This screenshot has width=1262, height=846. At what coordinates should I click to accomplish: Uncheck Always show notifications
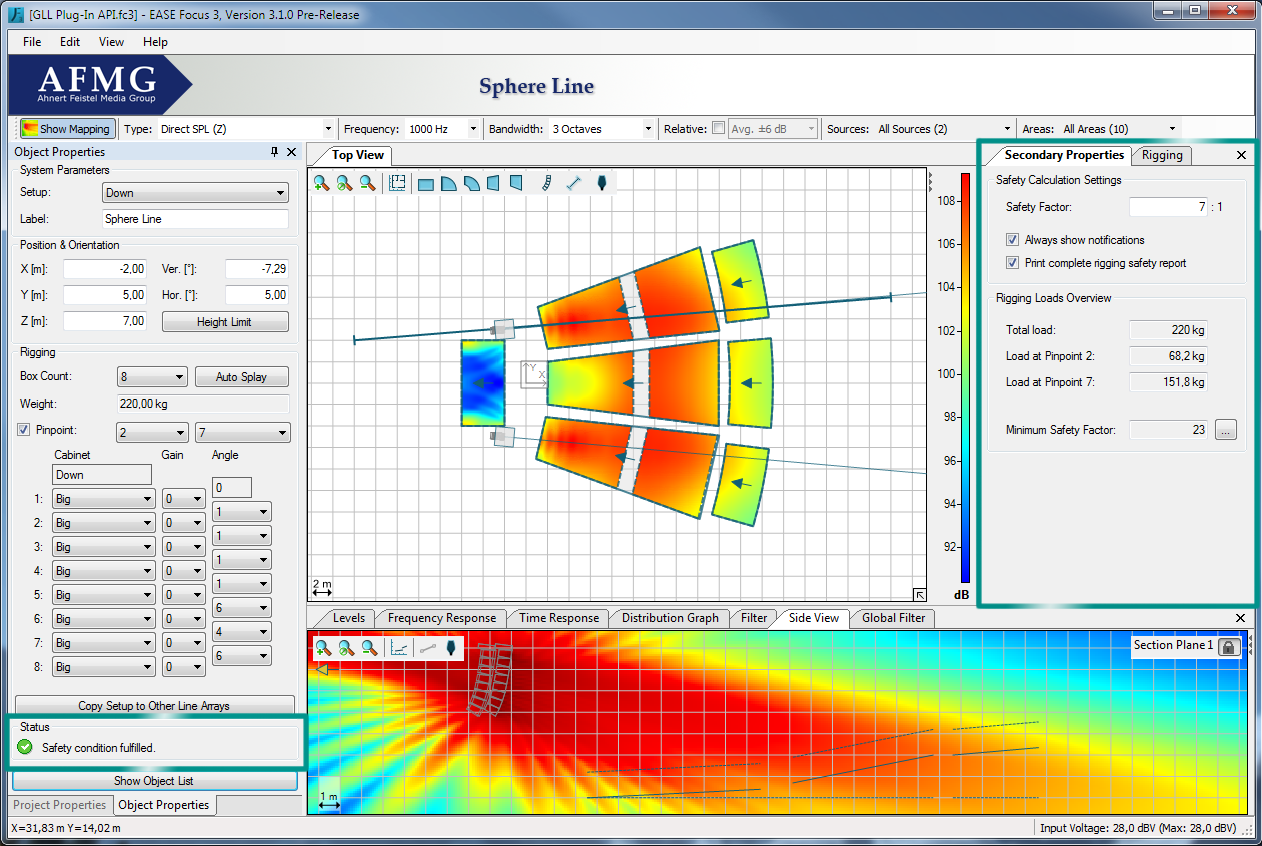pyautogui.click(x=1013, y=240)
